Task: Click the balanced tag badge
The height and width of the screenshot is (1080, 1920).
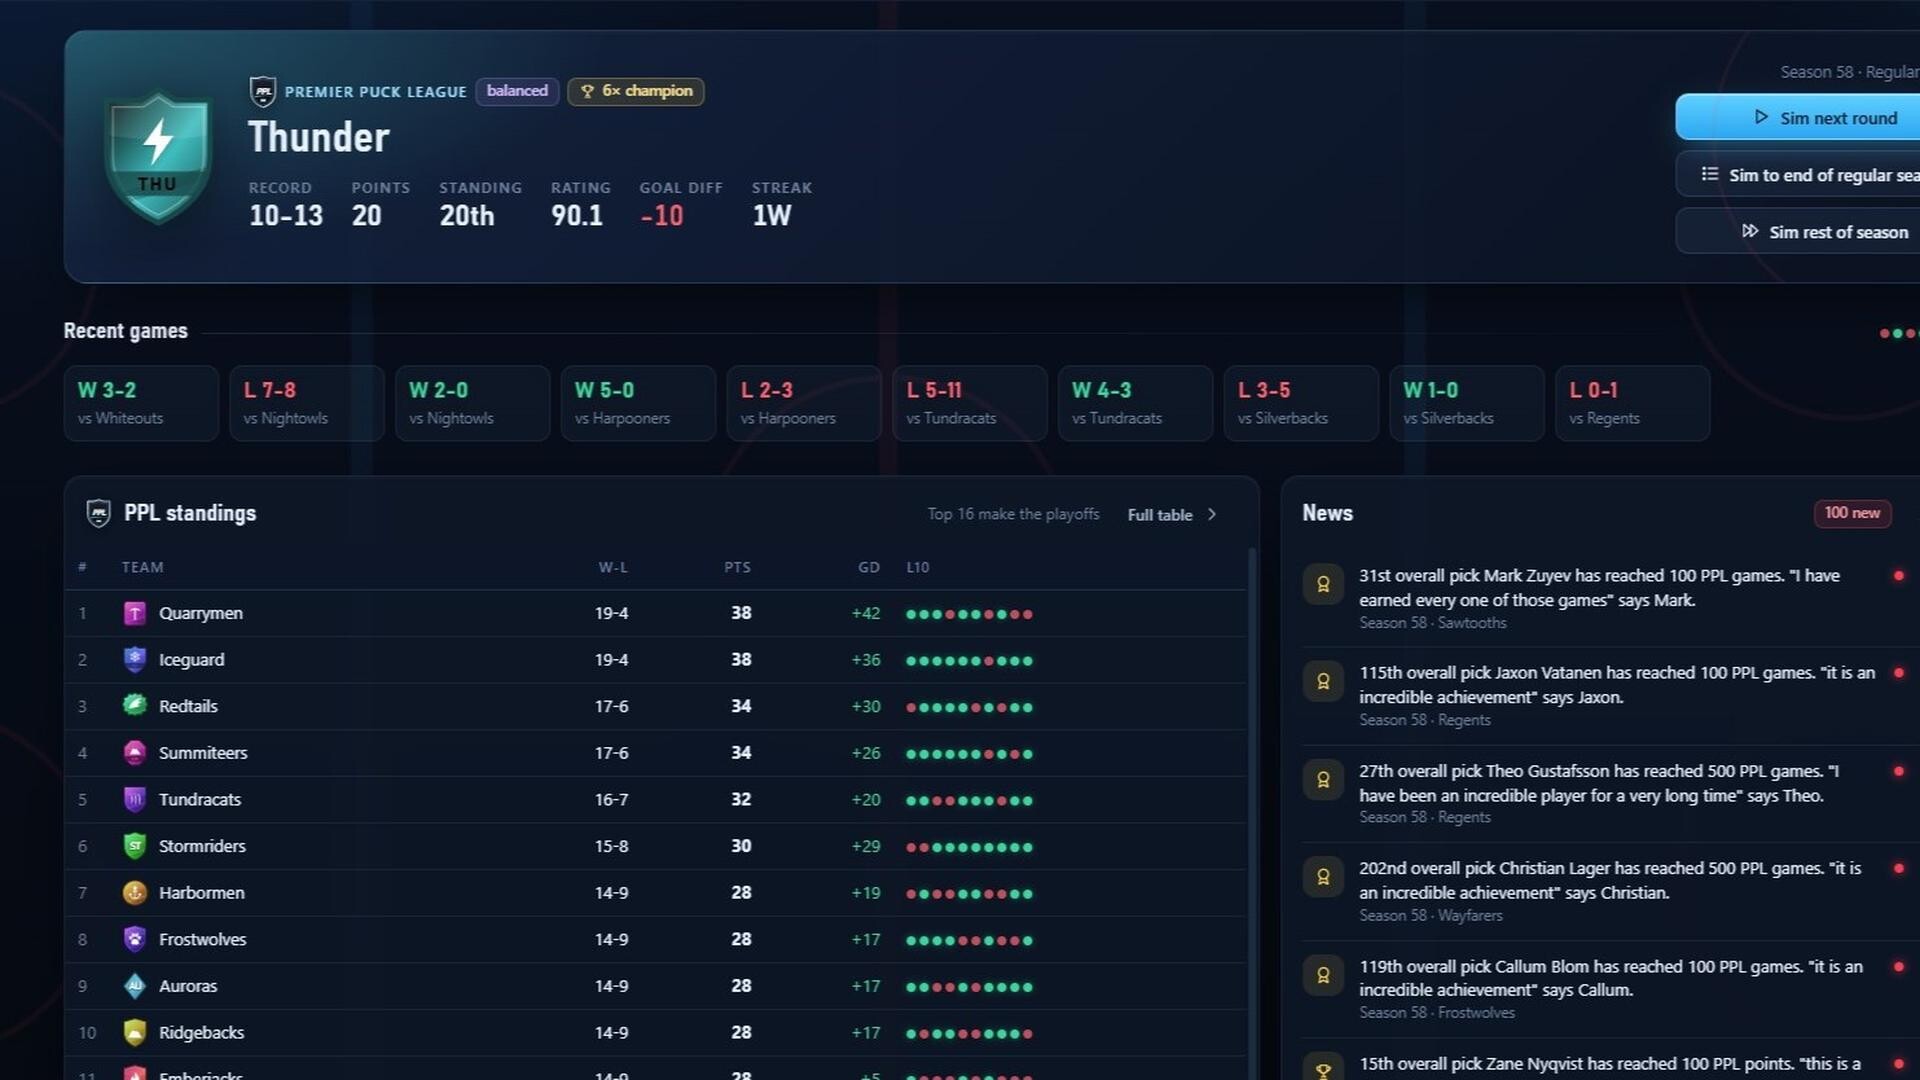Action: (517, 91)
